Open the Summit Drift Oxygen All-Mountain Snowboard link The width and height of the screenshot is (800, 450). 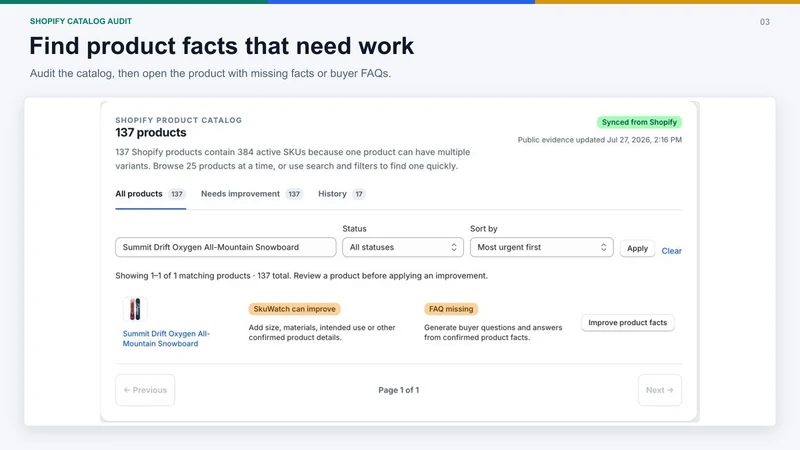coord(166,338)
